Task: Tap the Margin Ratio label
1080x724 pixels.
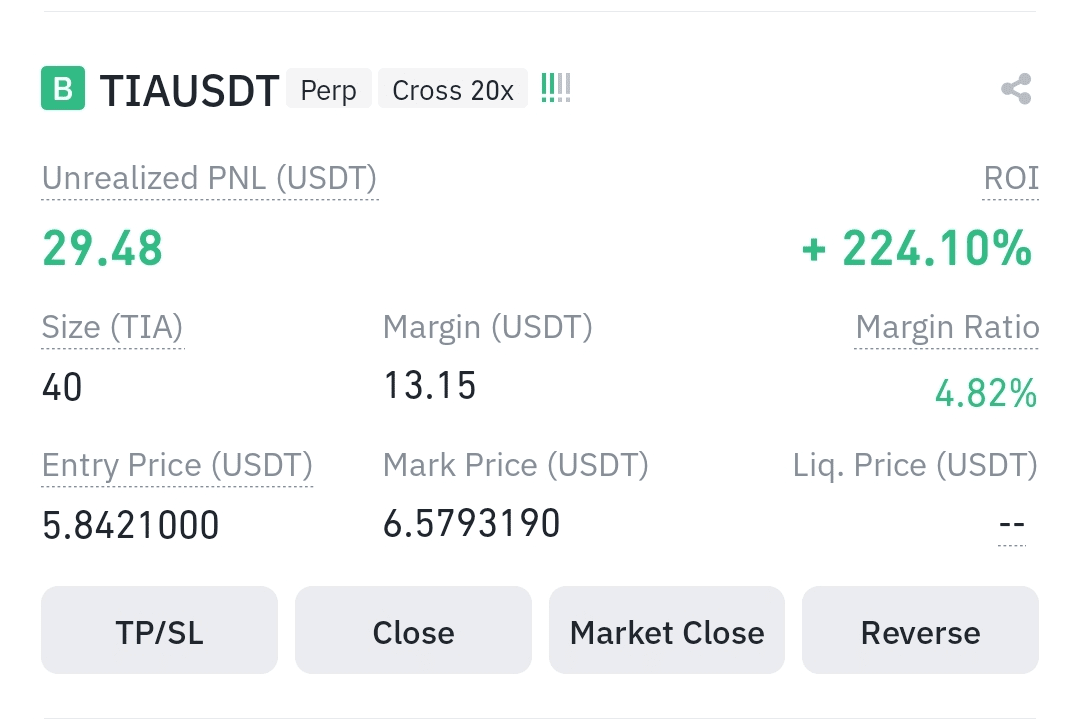Action: click(946, 328)
